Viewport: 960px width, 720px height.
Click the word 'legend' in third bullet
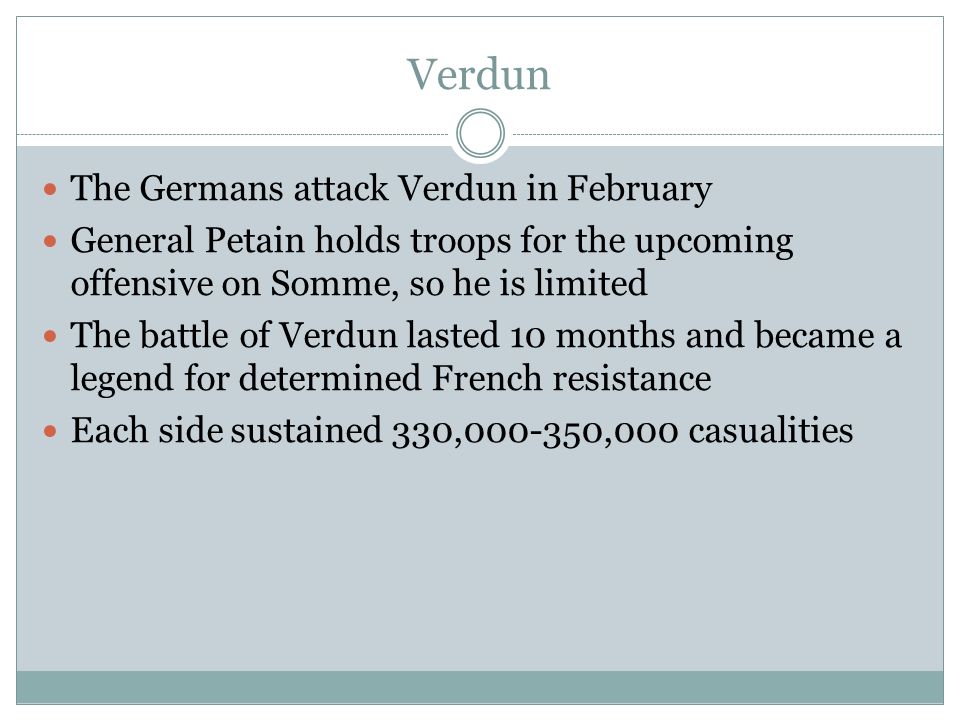(122, 380)
